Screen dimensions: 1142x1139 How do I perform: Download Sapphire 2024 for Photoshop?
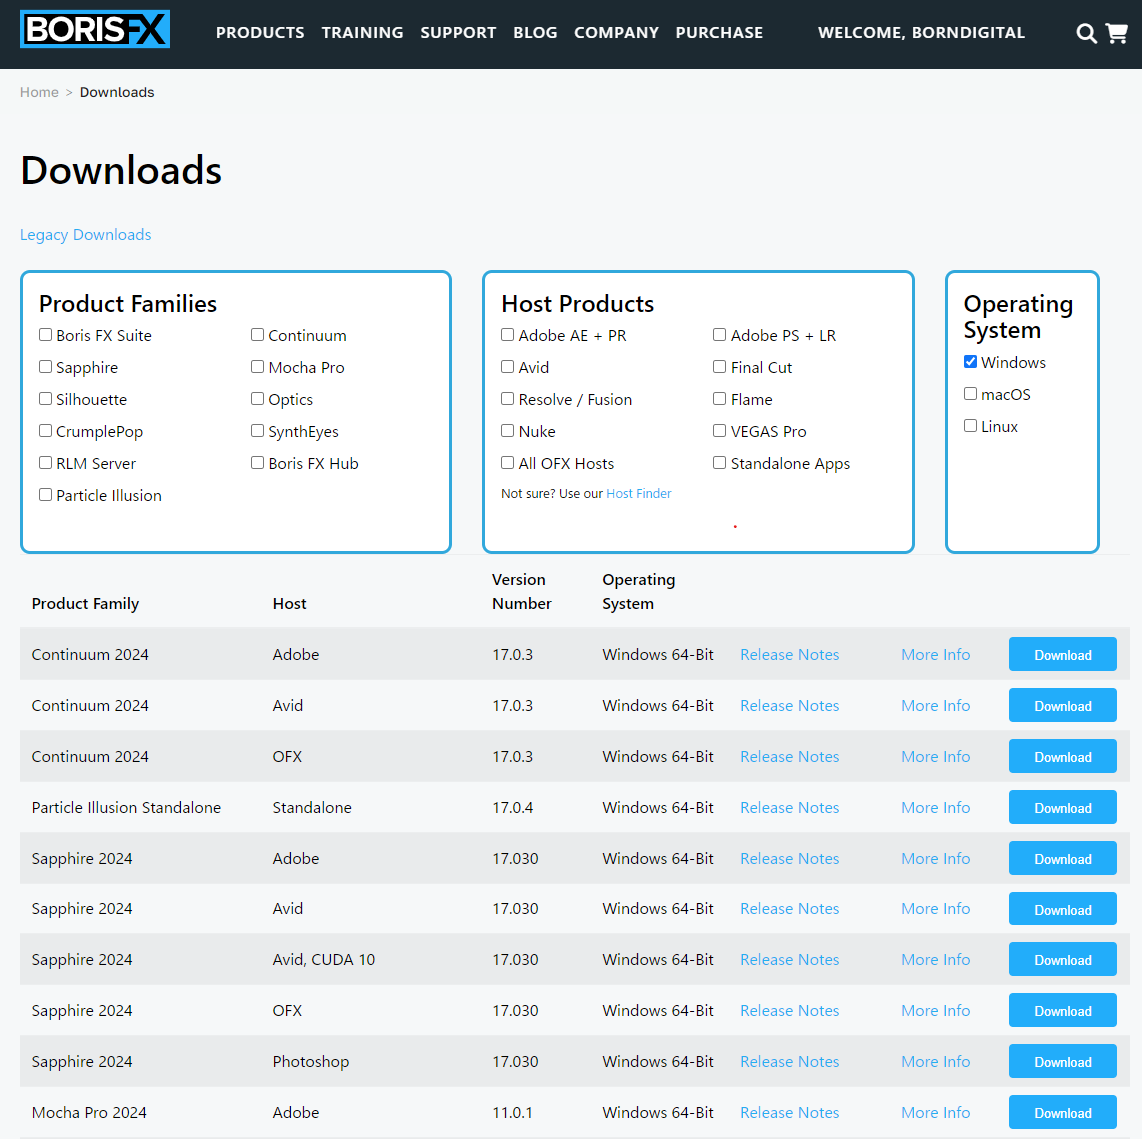point(1063,1061)
